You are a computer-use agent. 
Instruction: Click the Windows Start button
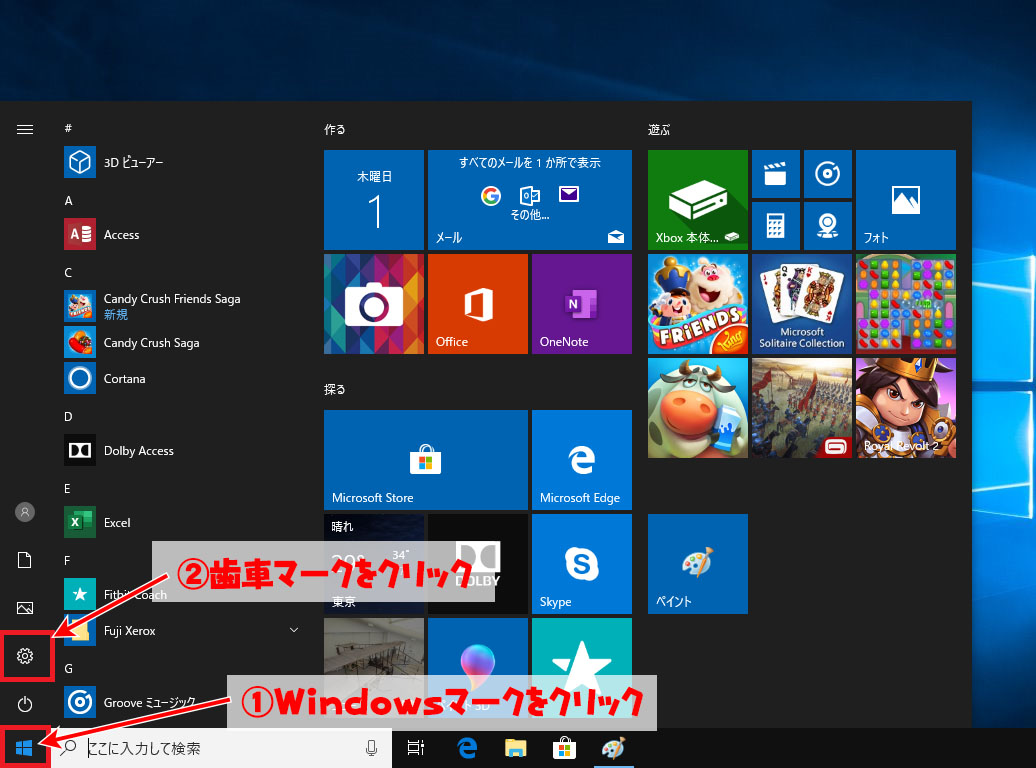click(x=24, y=748)
